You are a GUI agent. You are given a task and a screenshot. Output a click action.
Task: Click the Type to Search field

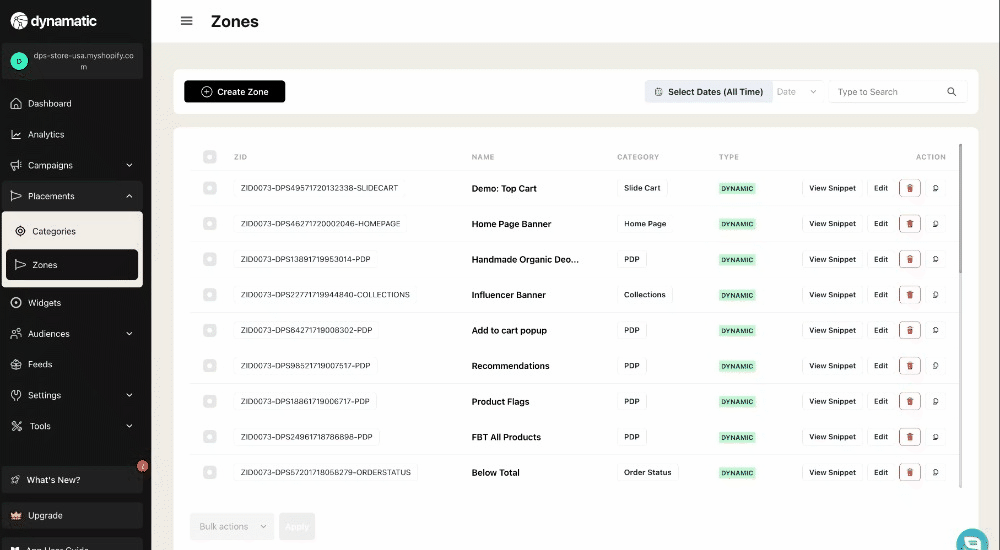coord(888,92)
